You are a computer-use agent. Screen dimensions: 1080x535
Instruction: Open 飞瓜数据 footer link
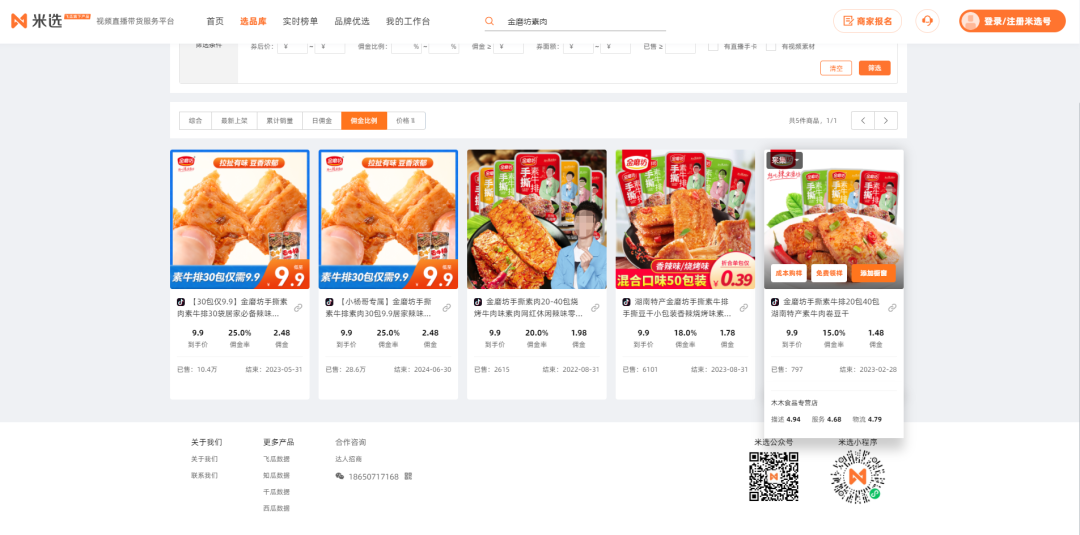click(x=276, y=459)
